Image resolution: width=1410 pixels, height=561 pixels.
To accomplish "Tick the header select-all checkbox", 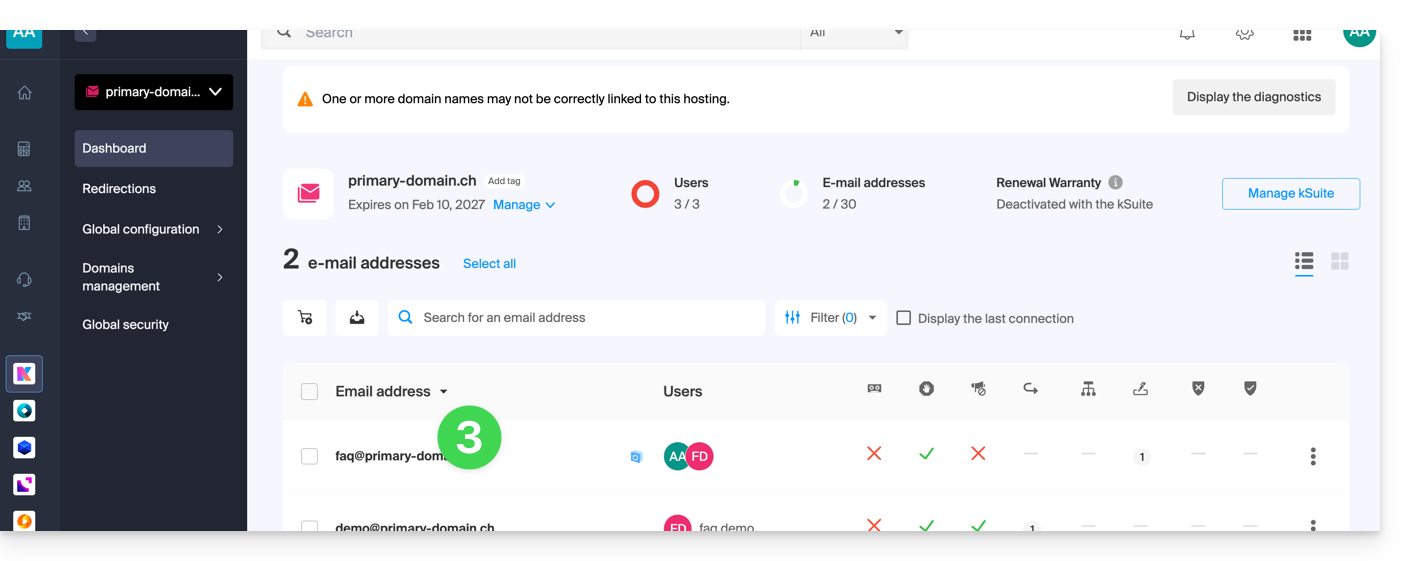I will click(310, 392).
